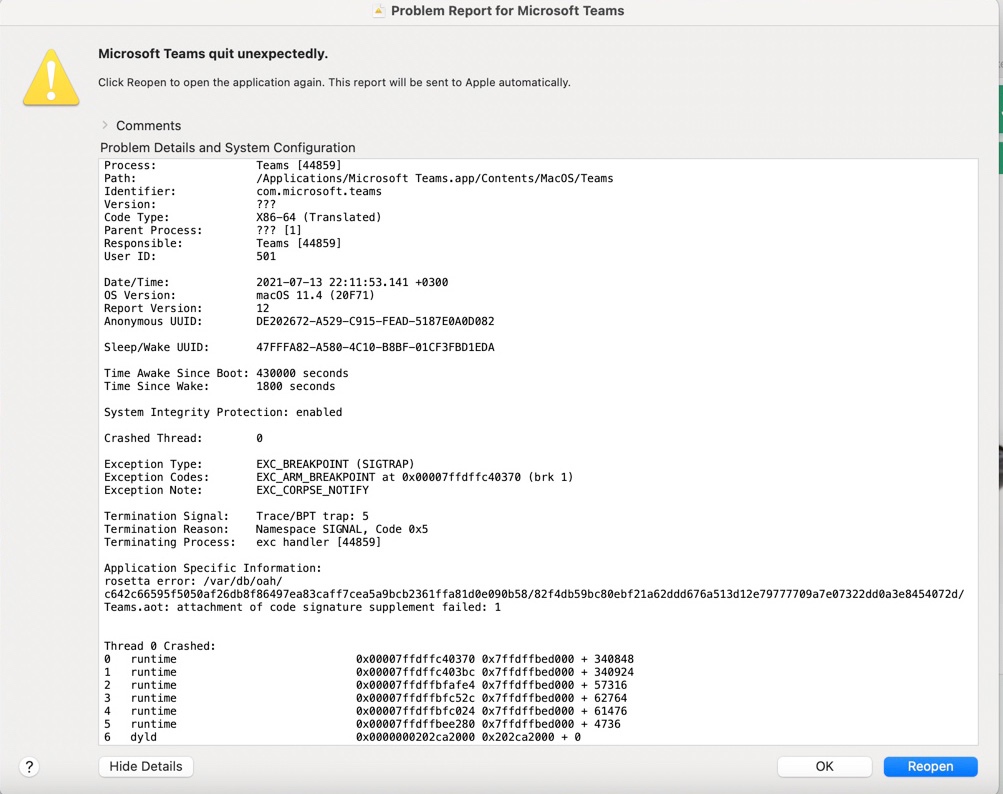1003x794 pixels.
Task: Click the Sleep/Wake UUID value
Action: click(375, 347)
